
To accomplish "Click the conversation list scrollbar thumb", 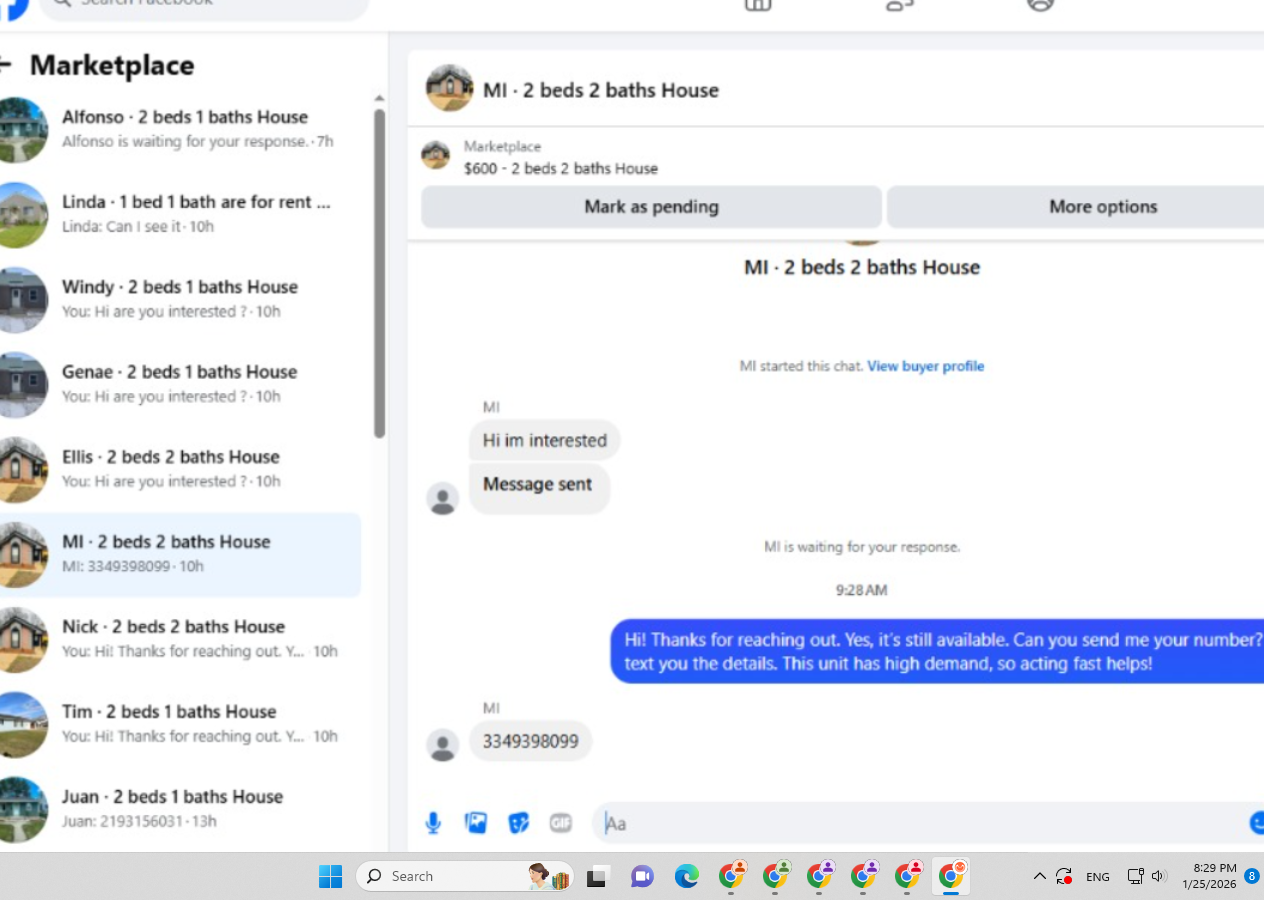I will 379,273.
